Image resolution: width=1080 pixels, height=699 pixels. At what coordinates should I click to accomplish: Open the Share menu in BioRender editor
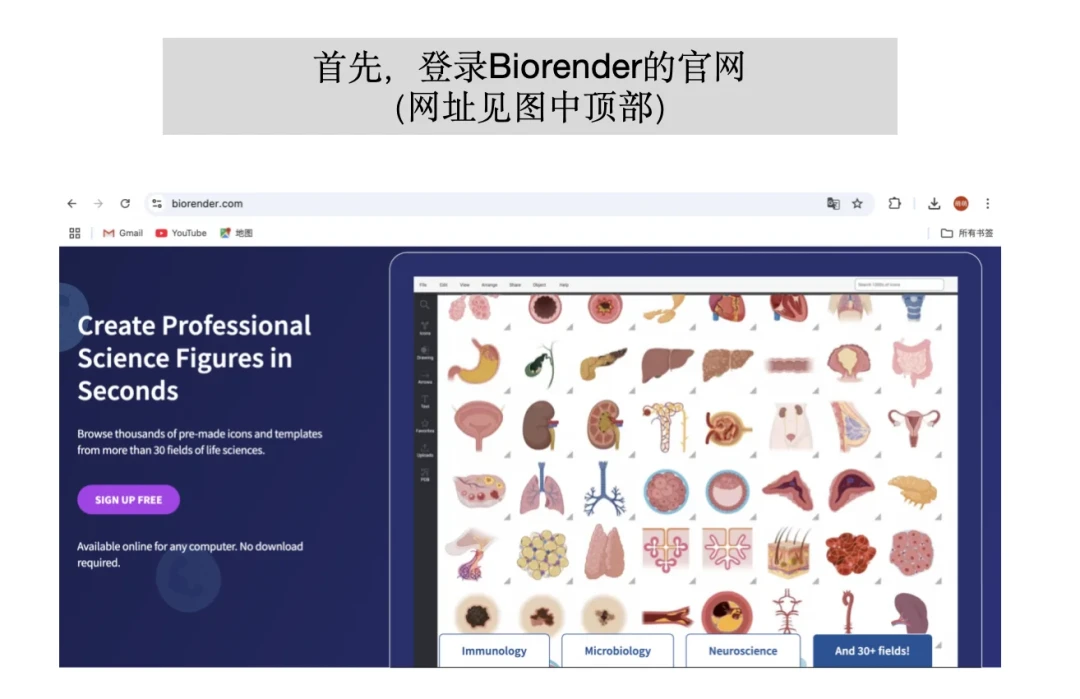point(515,285)
